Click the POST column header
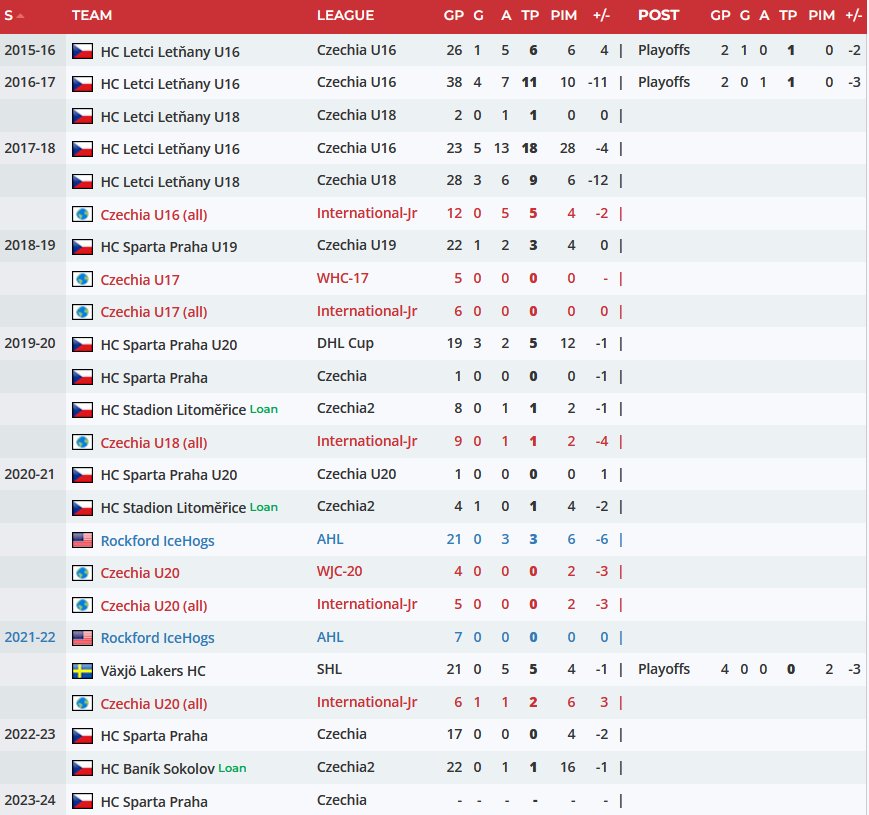This screenshot has height=815, width=869. 658,16
